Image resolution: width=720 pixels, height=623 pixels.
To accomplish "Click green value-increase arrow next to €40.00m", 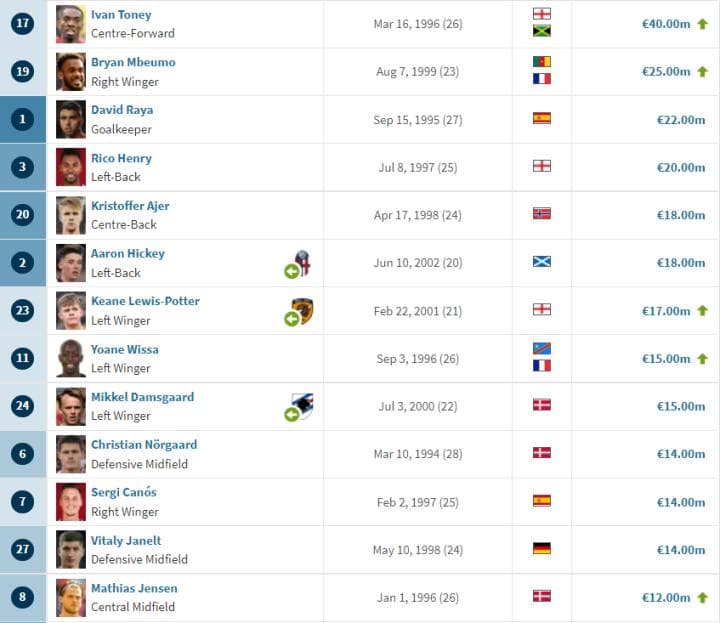I will click(703, 24).
